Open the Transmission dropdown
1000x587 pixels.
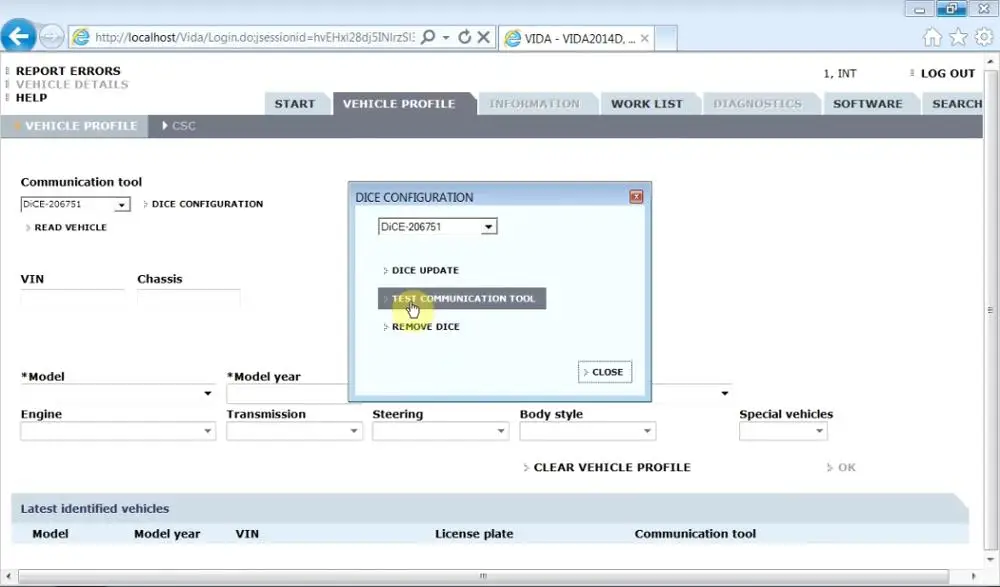click(x=294, y=431)
